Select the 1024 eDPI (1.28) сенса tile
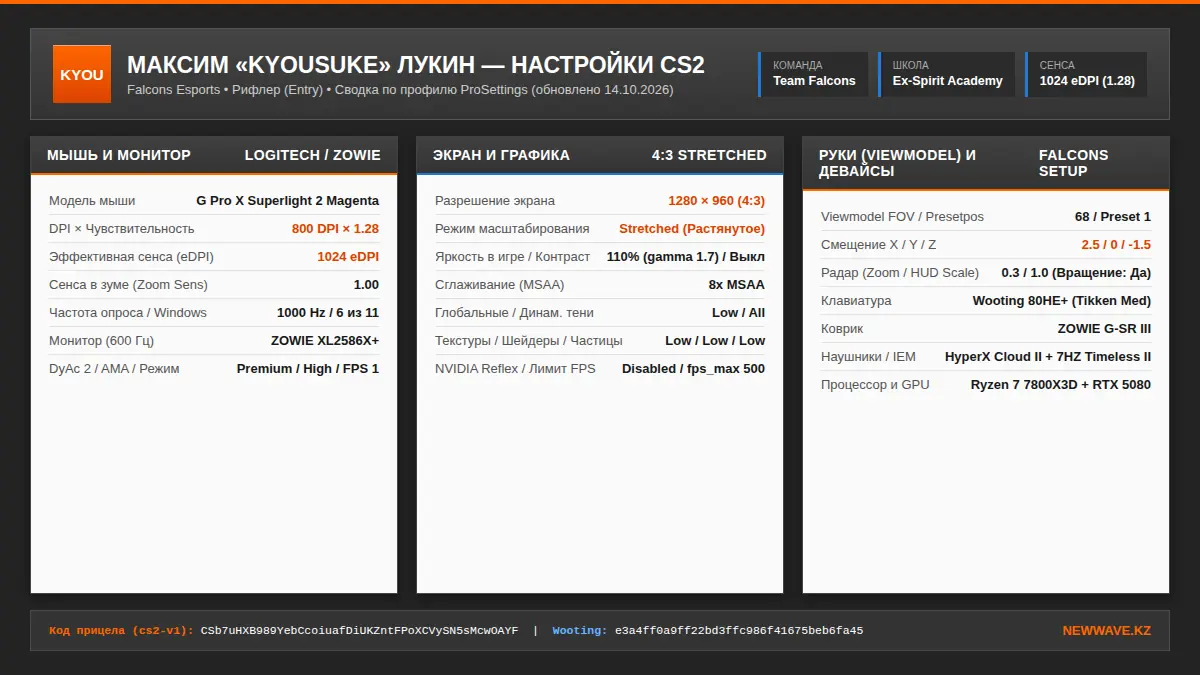1200x675 pixels. 1086,74
